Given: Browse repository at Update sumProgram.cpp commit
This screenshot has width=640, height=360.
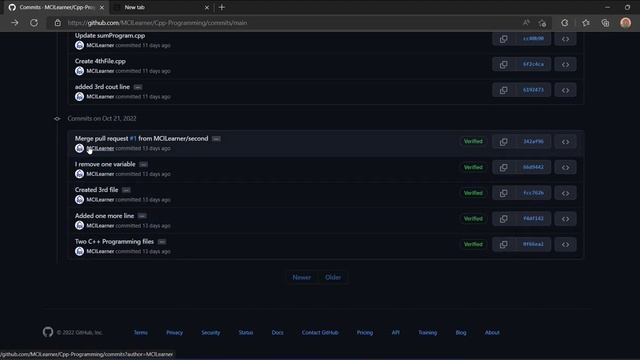Looking at the screenshot, I should (x=565, y=39).
